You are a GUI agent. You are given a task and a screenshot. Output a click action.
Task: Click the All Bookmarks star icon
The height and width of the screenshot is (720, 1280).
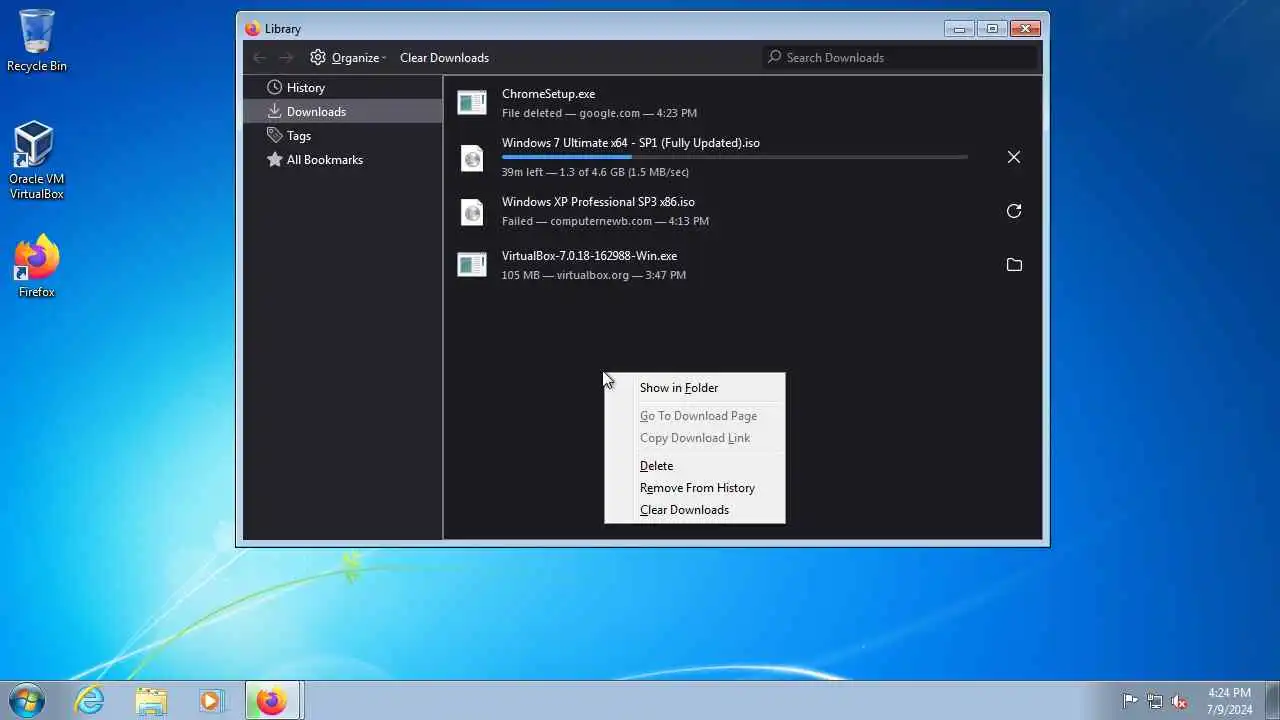(274, 159)
